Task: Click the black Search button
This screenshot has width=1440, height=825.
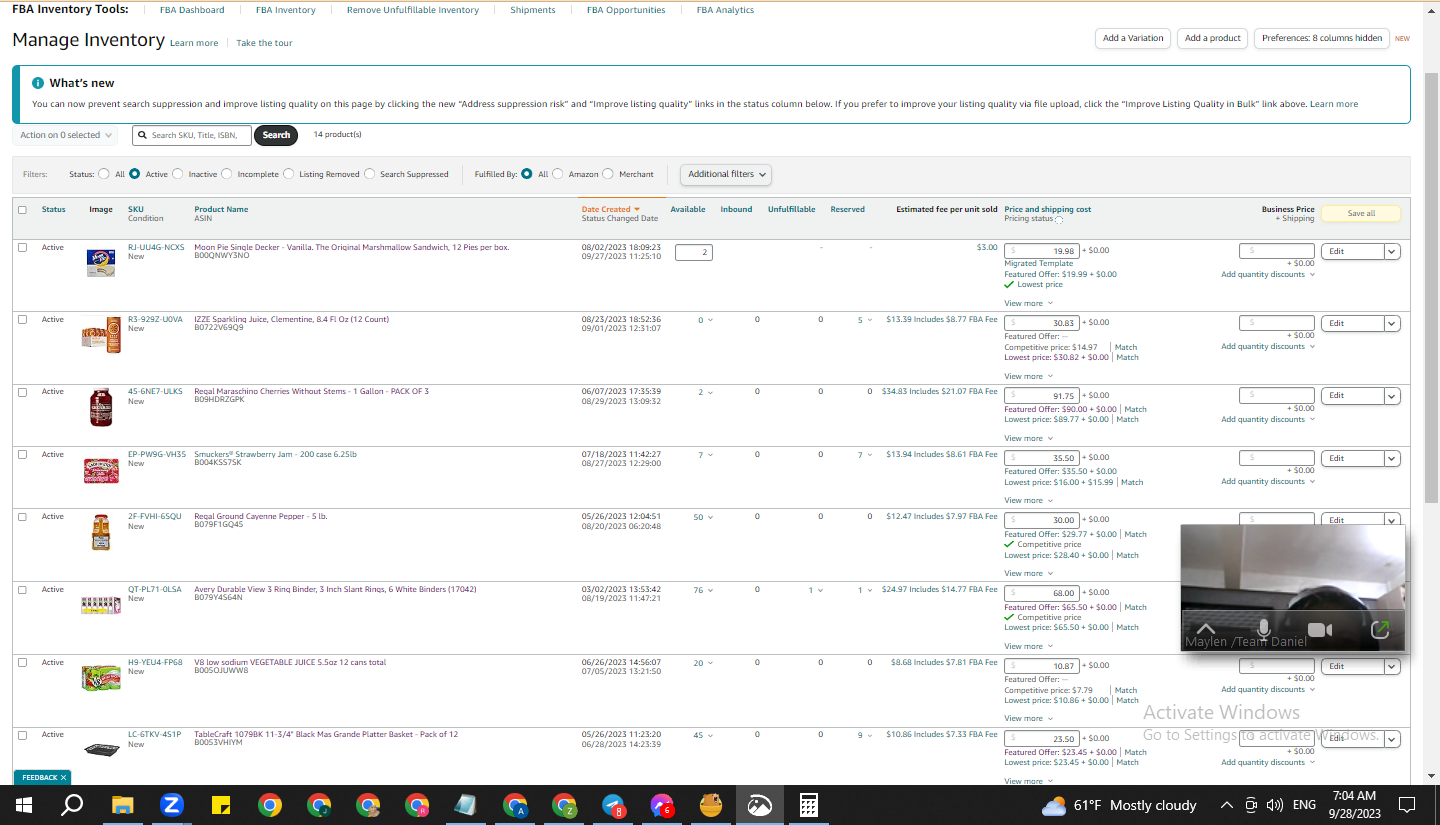Action: 276,135
